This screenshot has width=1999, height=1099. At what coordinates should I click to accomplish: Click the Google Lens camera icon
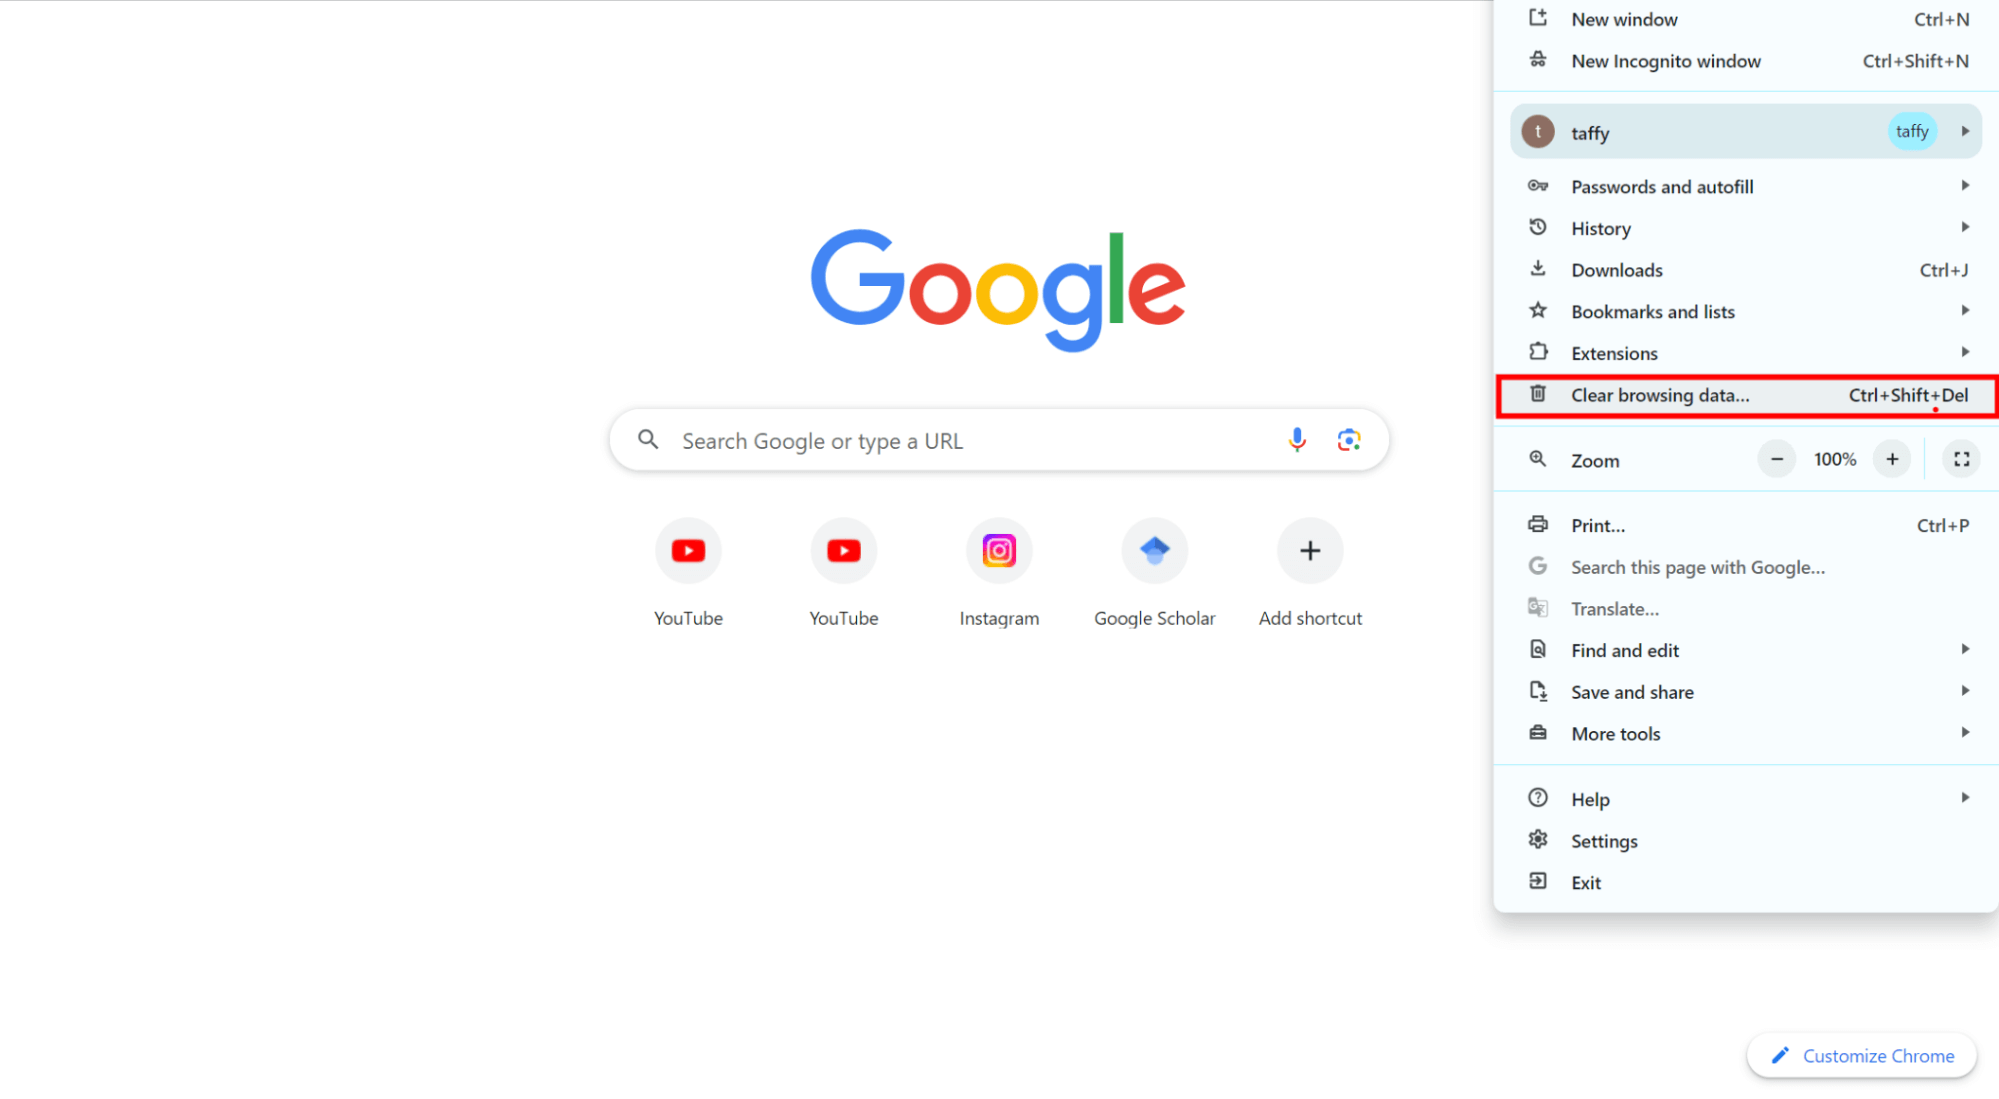coord(1347,440)
